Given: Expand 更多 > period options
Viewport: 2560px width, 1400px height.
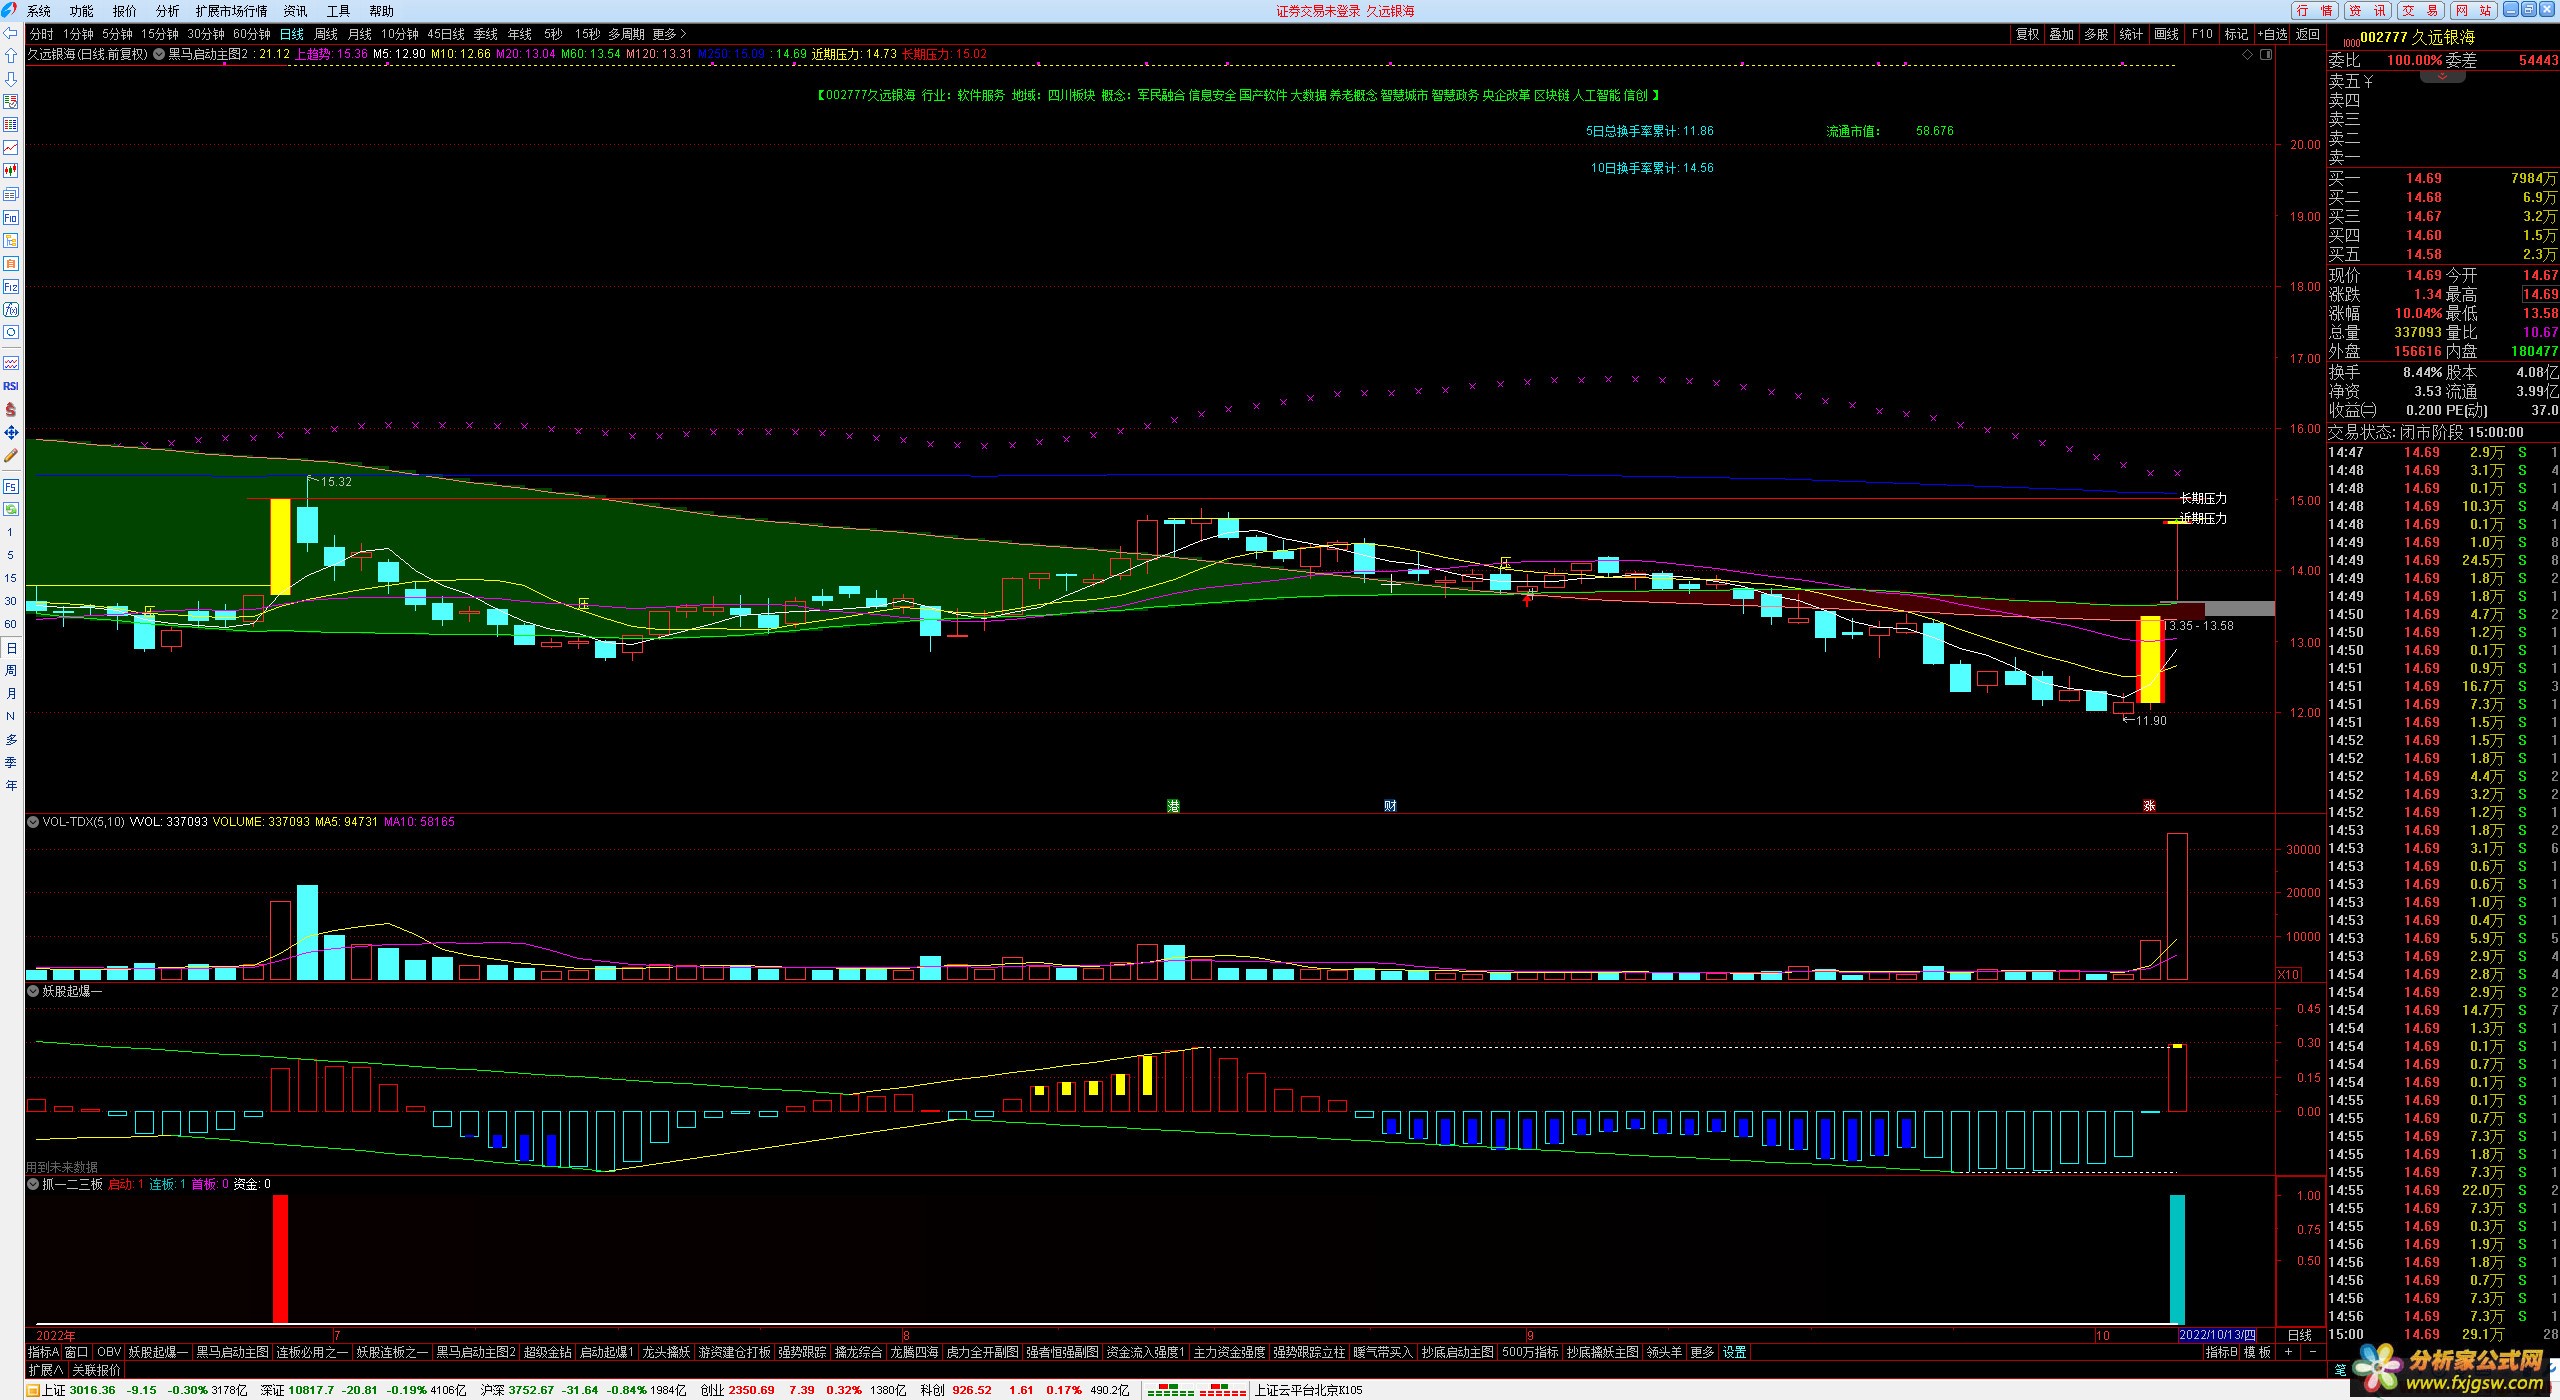Looking at the screenshot, I should pos(669,34).
